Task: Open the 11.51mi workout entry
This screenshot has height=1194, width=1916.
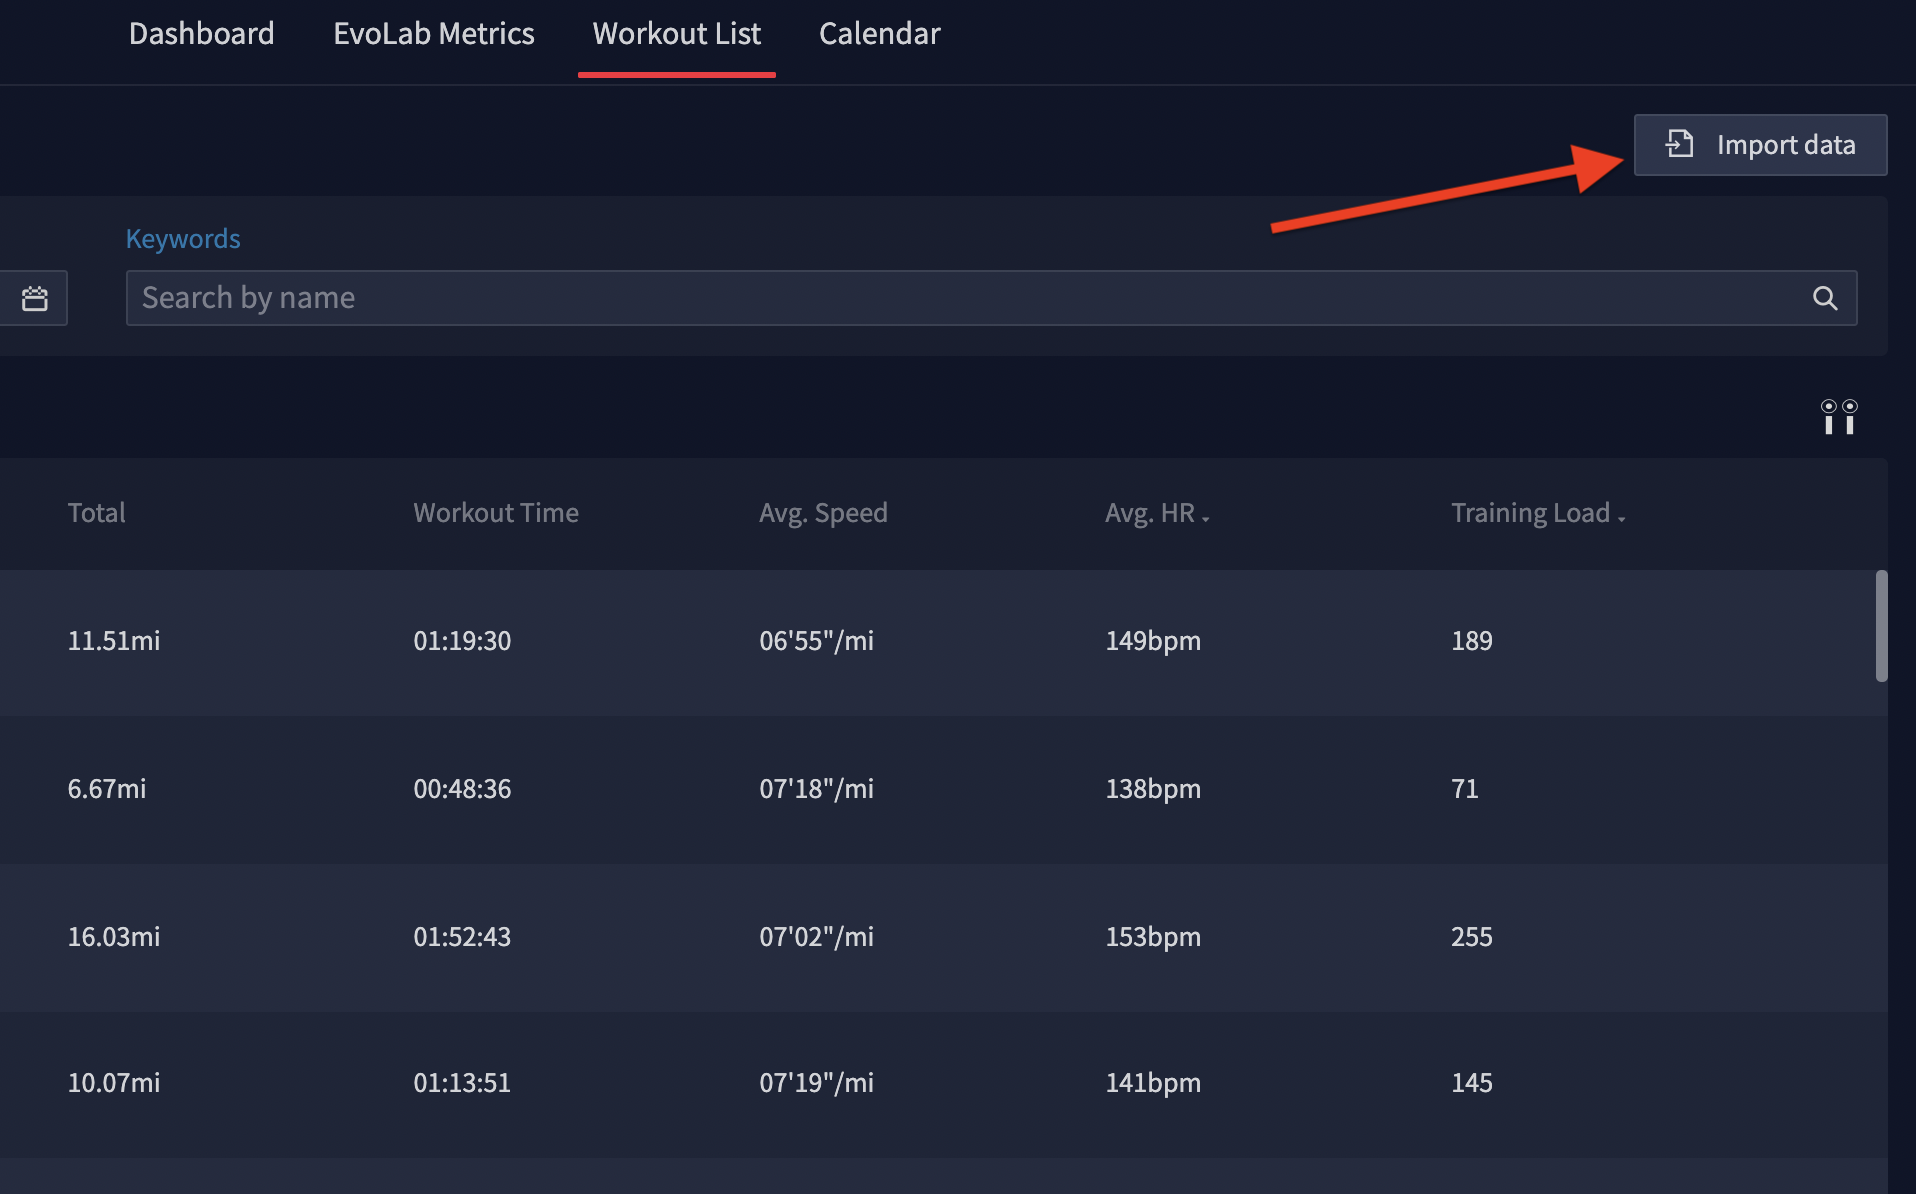Action: click(x=114, y=641)
